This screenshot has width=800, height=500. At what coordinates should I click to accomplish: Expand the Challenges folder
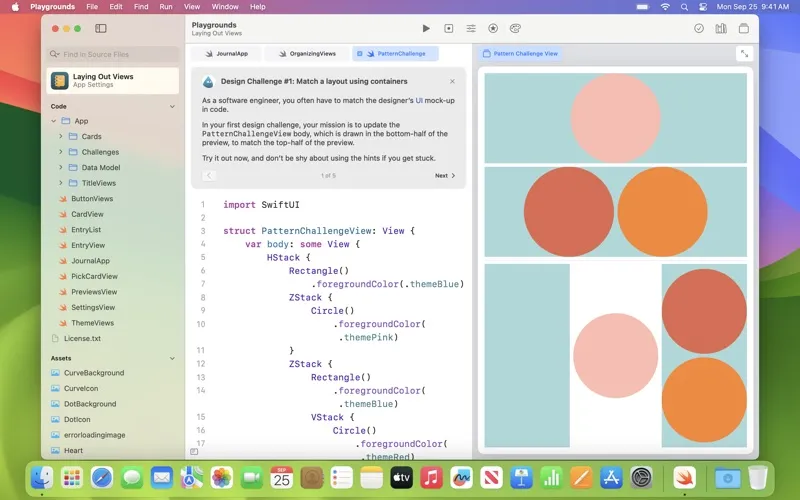(61, 152)
